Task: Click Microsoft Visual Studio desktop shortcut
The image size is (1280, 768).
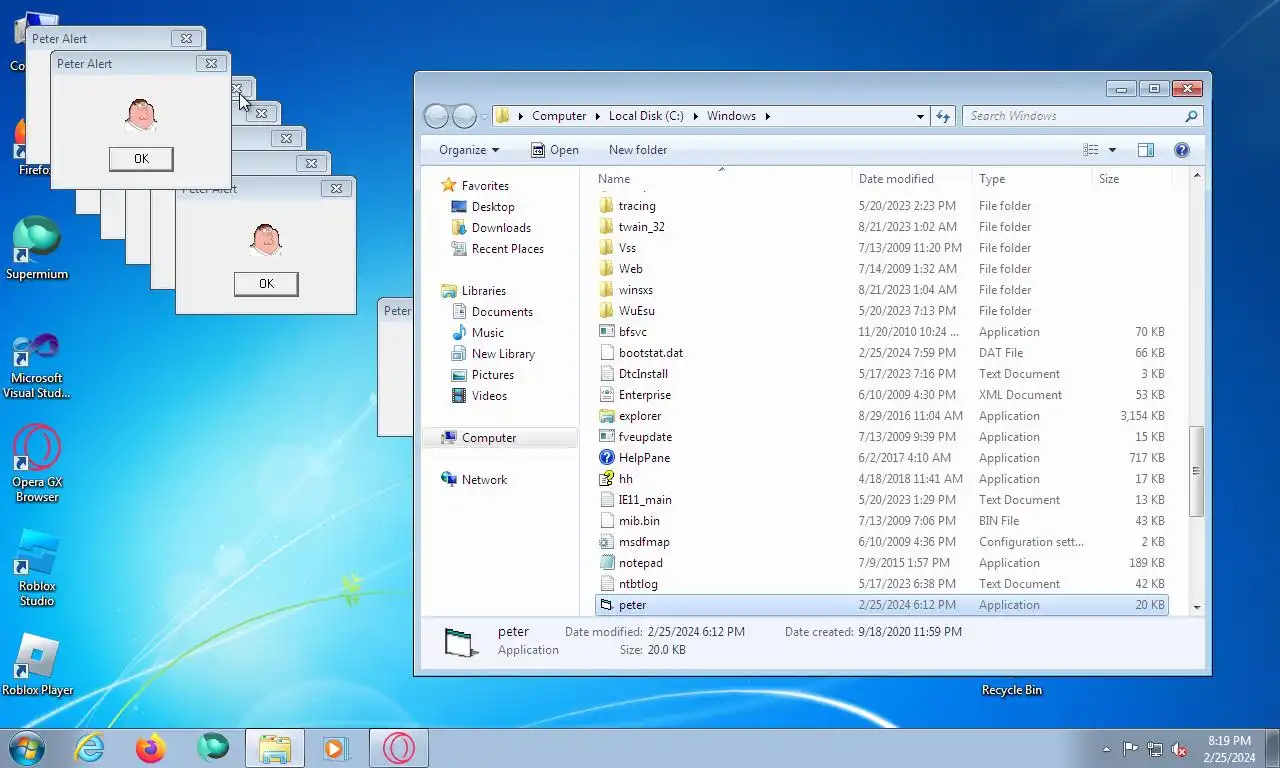Action: tap(37, 366)
